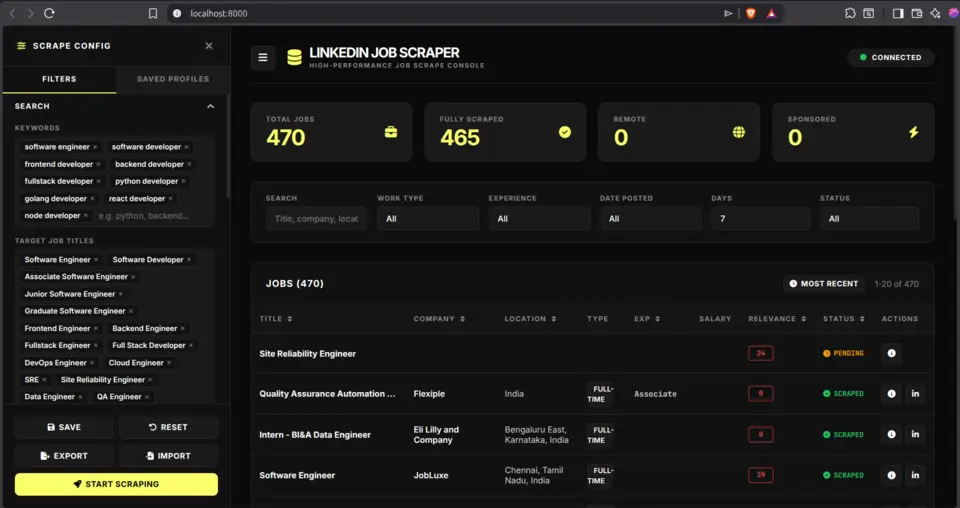Viewport: 960px width, 508px height.
Task: Open the Work Type dropdown
Action: 428,219
